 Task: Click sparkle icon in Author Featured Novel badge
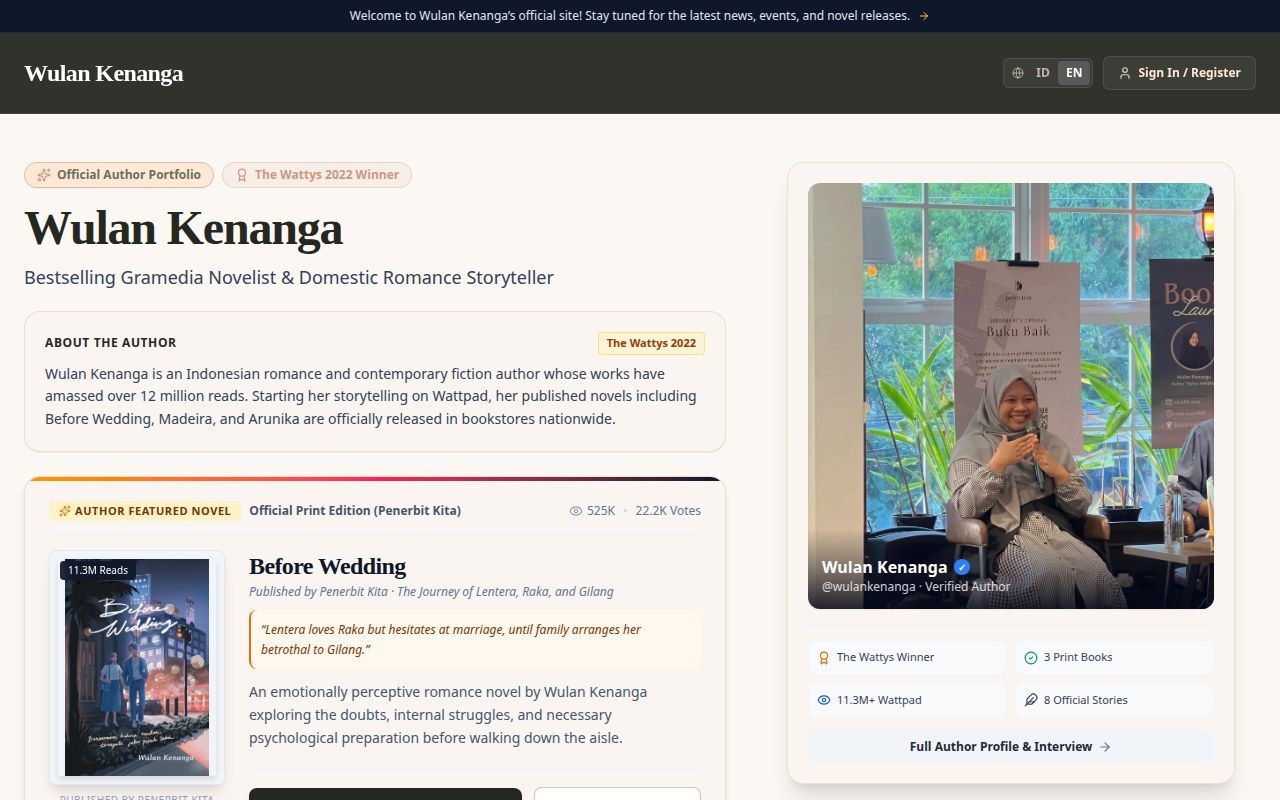coord(65,511)
